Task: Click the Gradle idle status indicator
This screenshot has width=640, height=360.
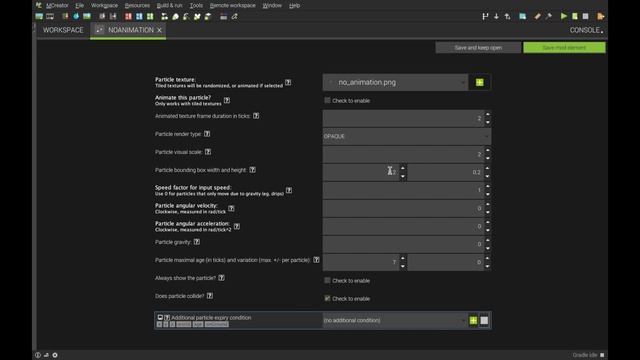Action: [588, 355]
